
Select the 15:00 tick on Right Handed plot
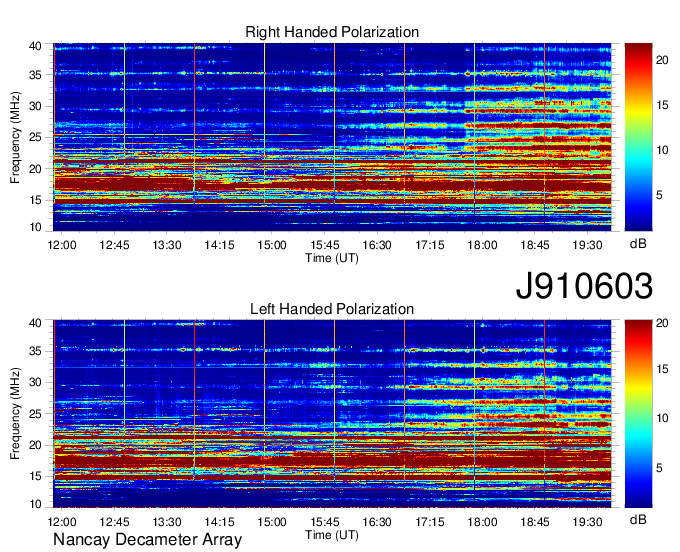coord(272,245)
